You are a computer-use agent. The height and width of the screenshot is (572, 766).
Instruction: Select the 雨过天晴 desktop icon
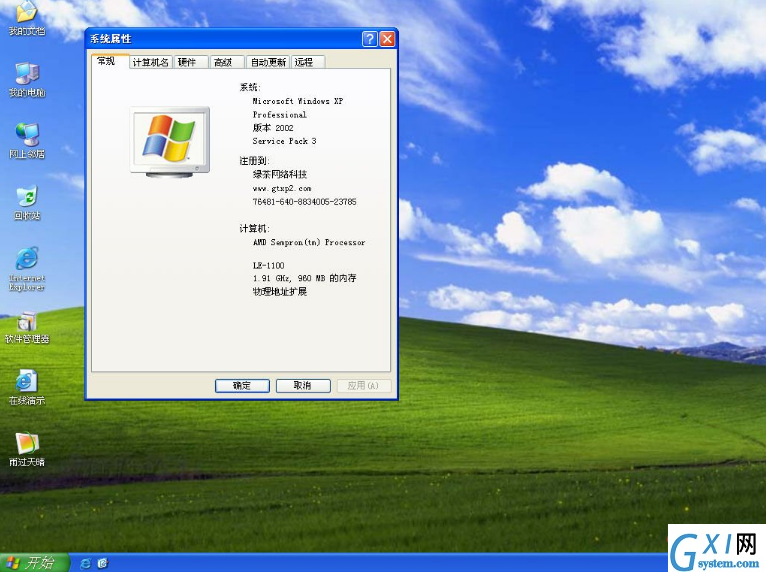coord(27,450)
